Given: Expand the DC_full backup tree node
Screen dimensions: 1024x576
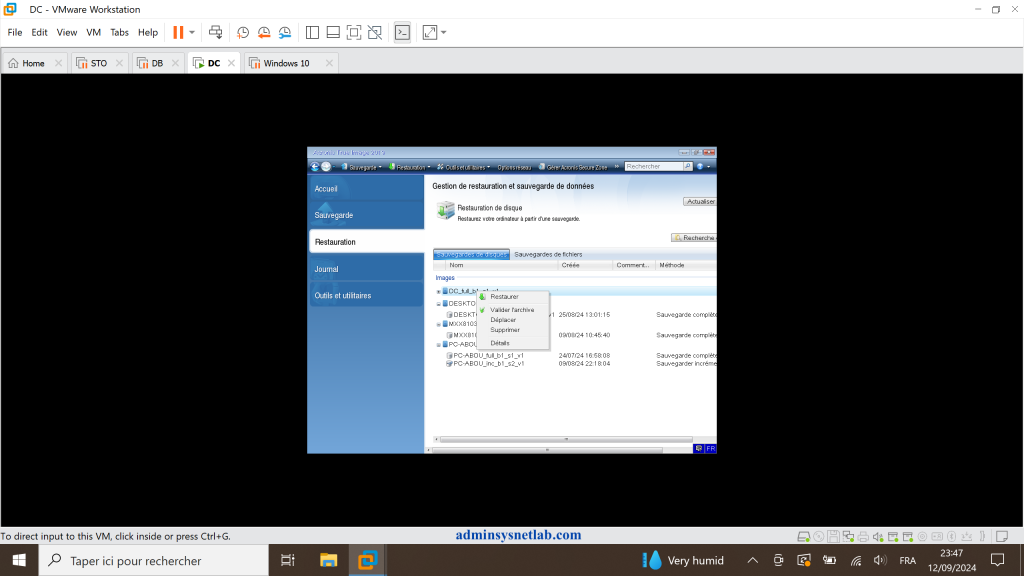Looking at the screenshot, I should (x=439, y=292).
